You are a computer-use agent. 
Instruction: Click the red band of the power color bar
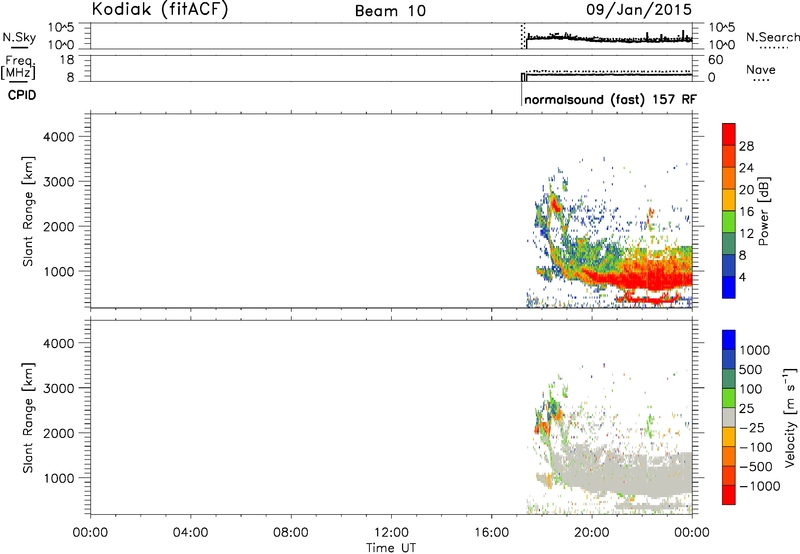(x=729, y=134)
